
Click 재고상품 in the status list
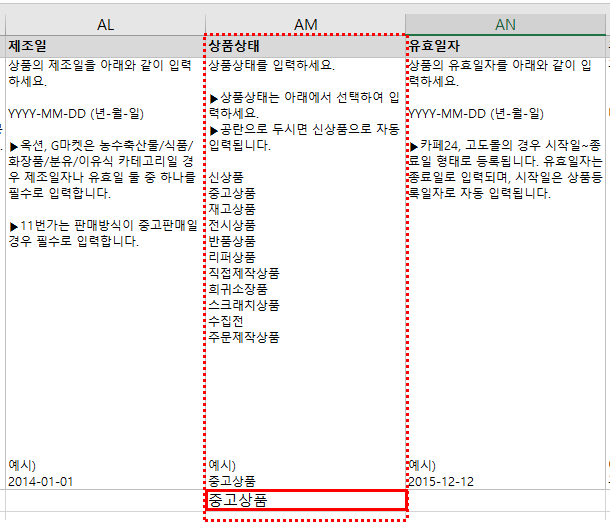click(x=232, y=209)
